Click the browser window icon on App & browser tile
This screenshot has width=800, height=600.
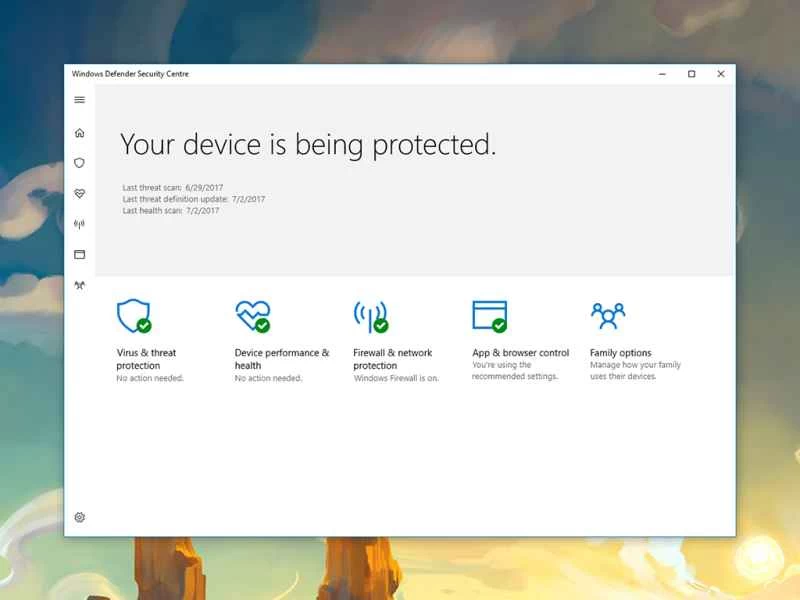[x=488, y=314]
